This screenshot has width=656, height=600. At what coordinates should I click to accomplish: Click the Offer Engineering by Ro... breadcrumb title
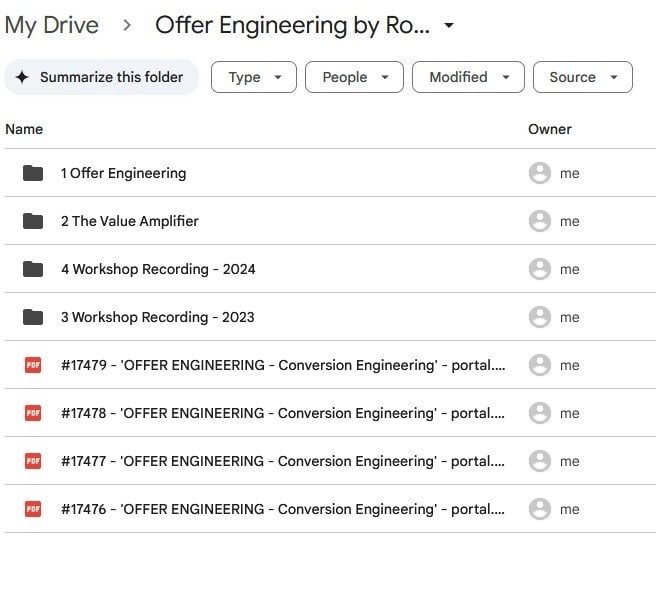click(x=292, y=25)
